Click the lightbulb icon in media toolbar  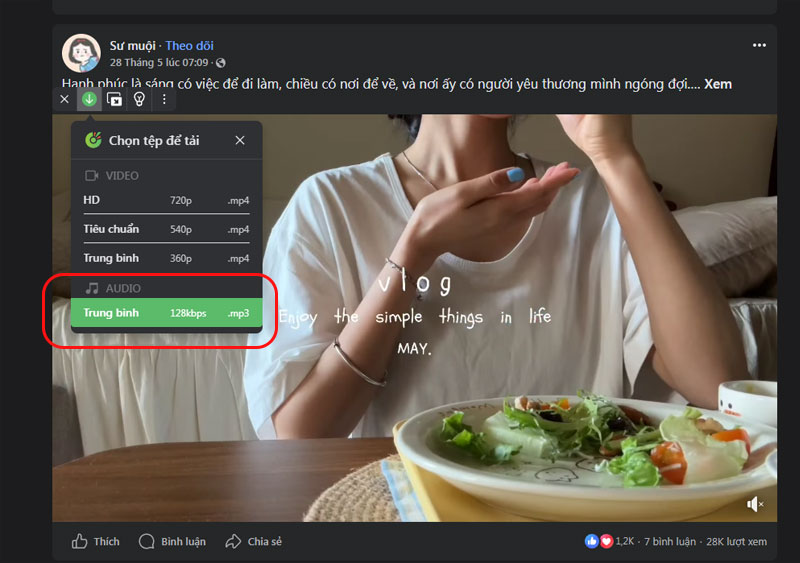pos(139,99)
